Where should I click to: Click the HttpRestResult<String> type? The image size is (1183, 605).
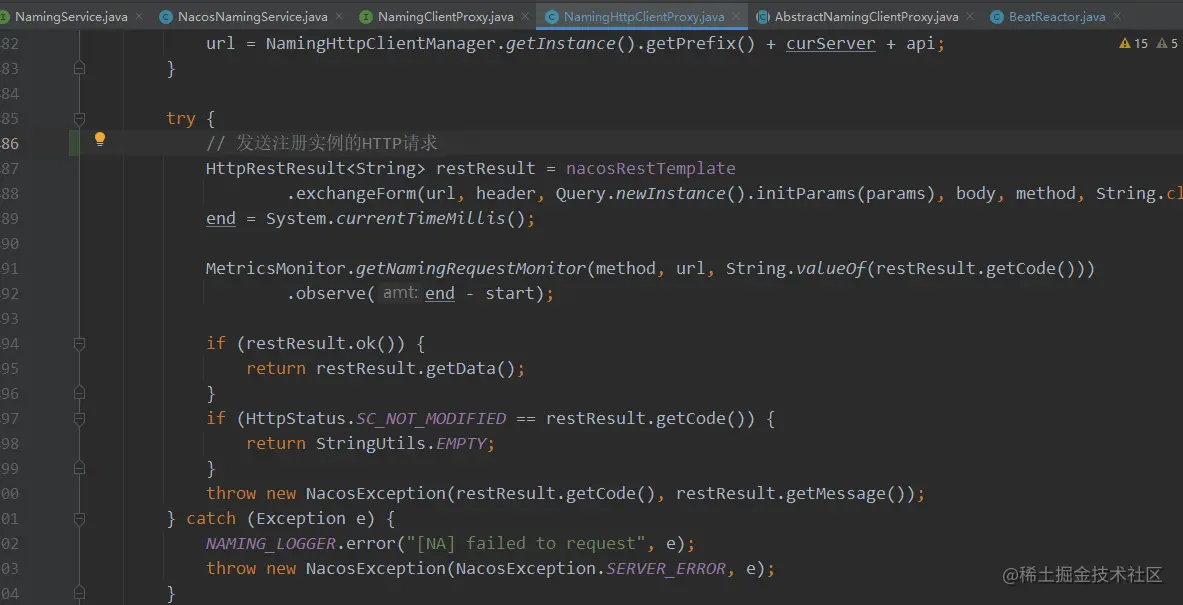pyautogui.click(x=316, y=168)
